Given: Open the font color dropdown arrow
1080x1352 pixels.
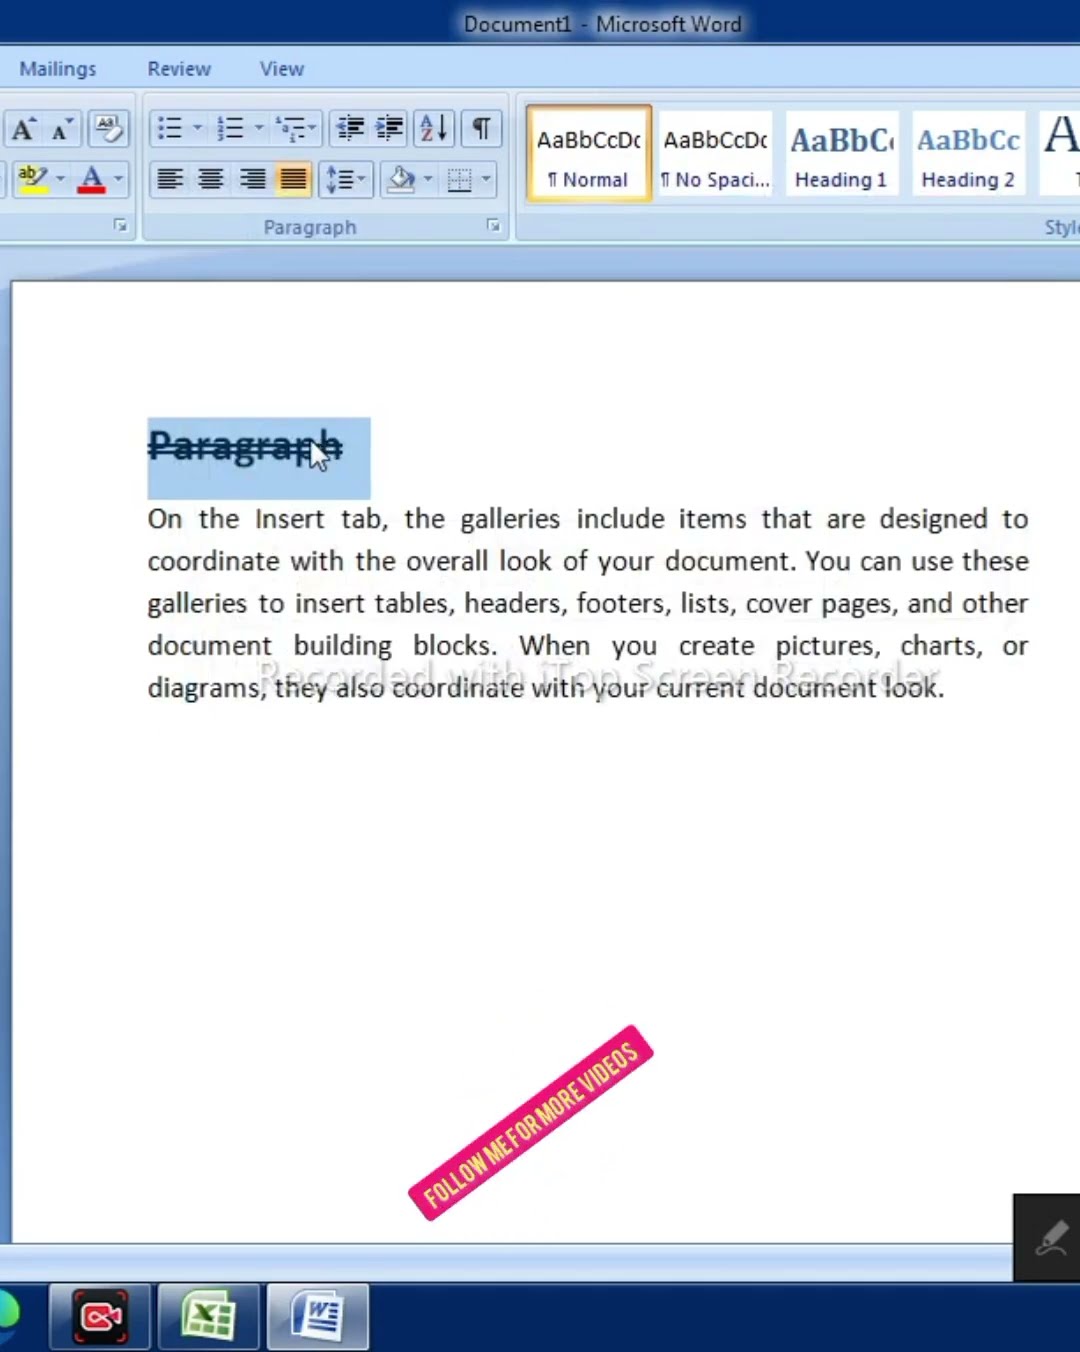Looking at the screenshot, I should pyautogui.click(x=118, y=179).
